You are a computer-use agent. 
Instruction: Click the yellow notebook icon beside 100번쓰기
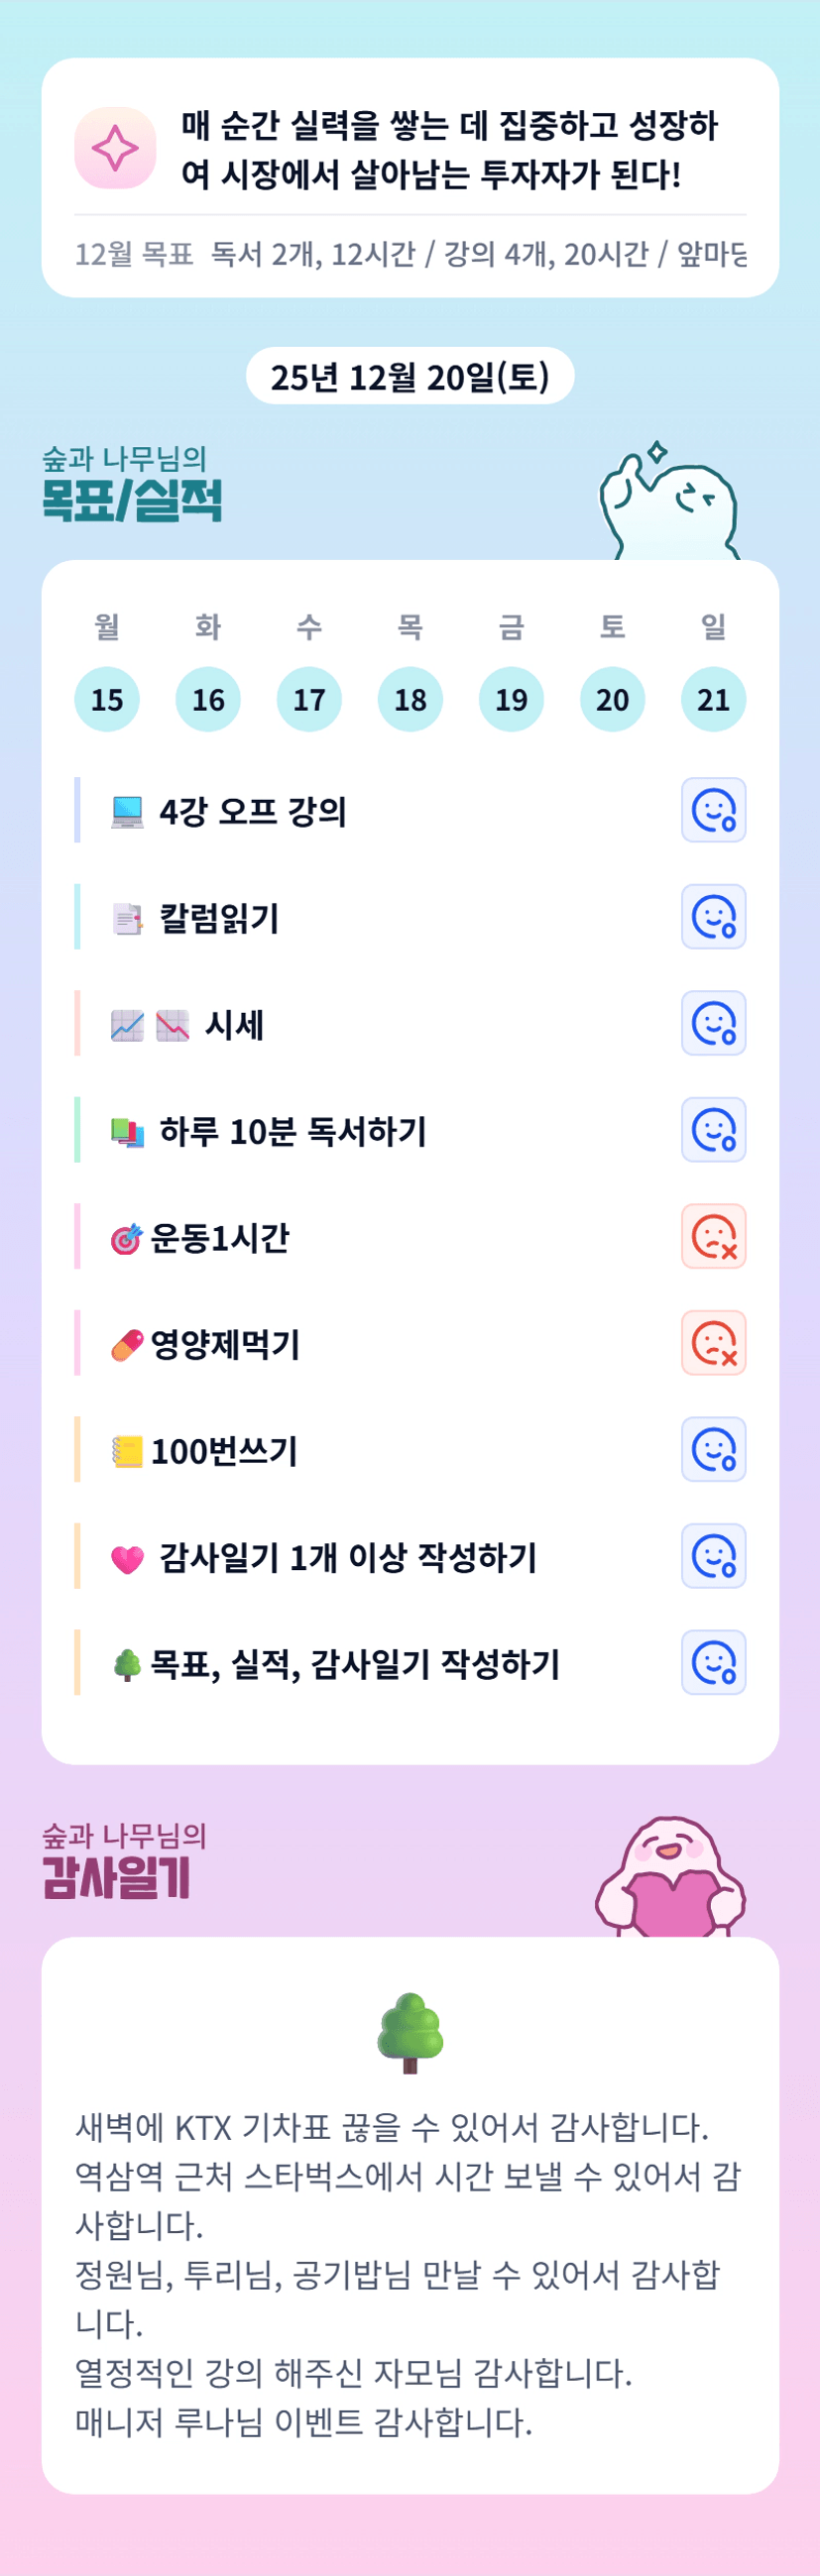[127, 1451]
